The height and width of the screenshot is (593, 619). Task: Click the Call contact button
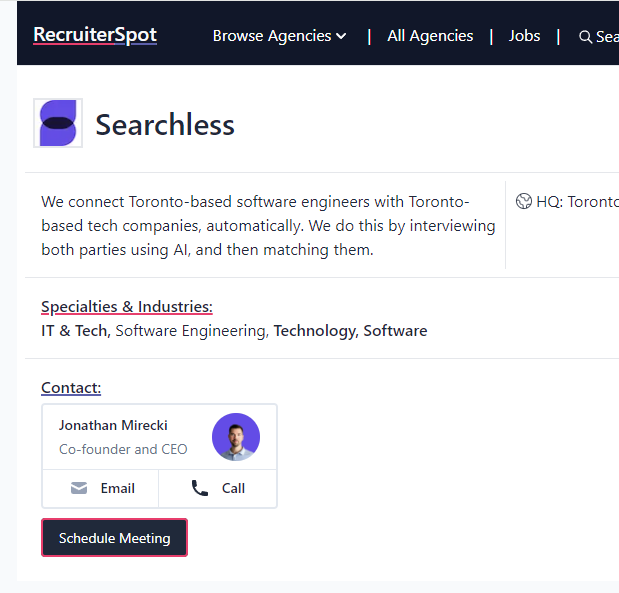tap(218, 488)
